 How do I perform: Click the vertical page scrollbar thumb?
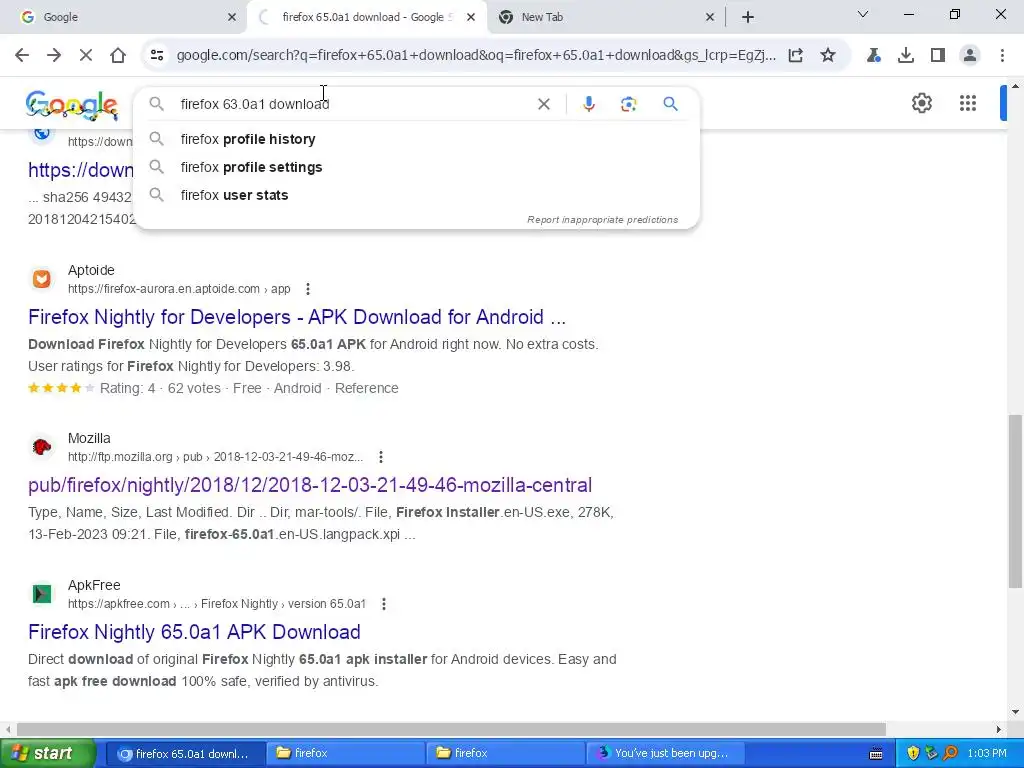coord(1015,501)
